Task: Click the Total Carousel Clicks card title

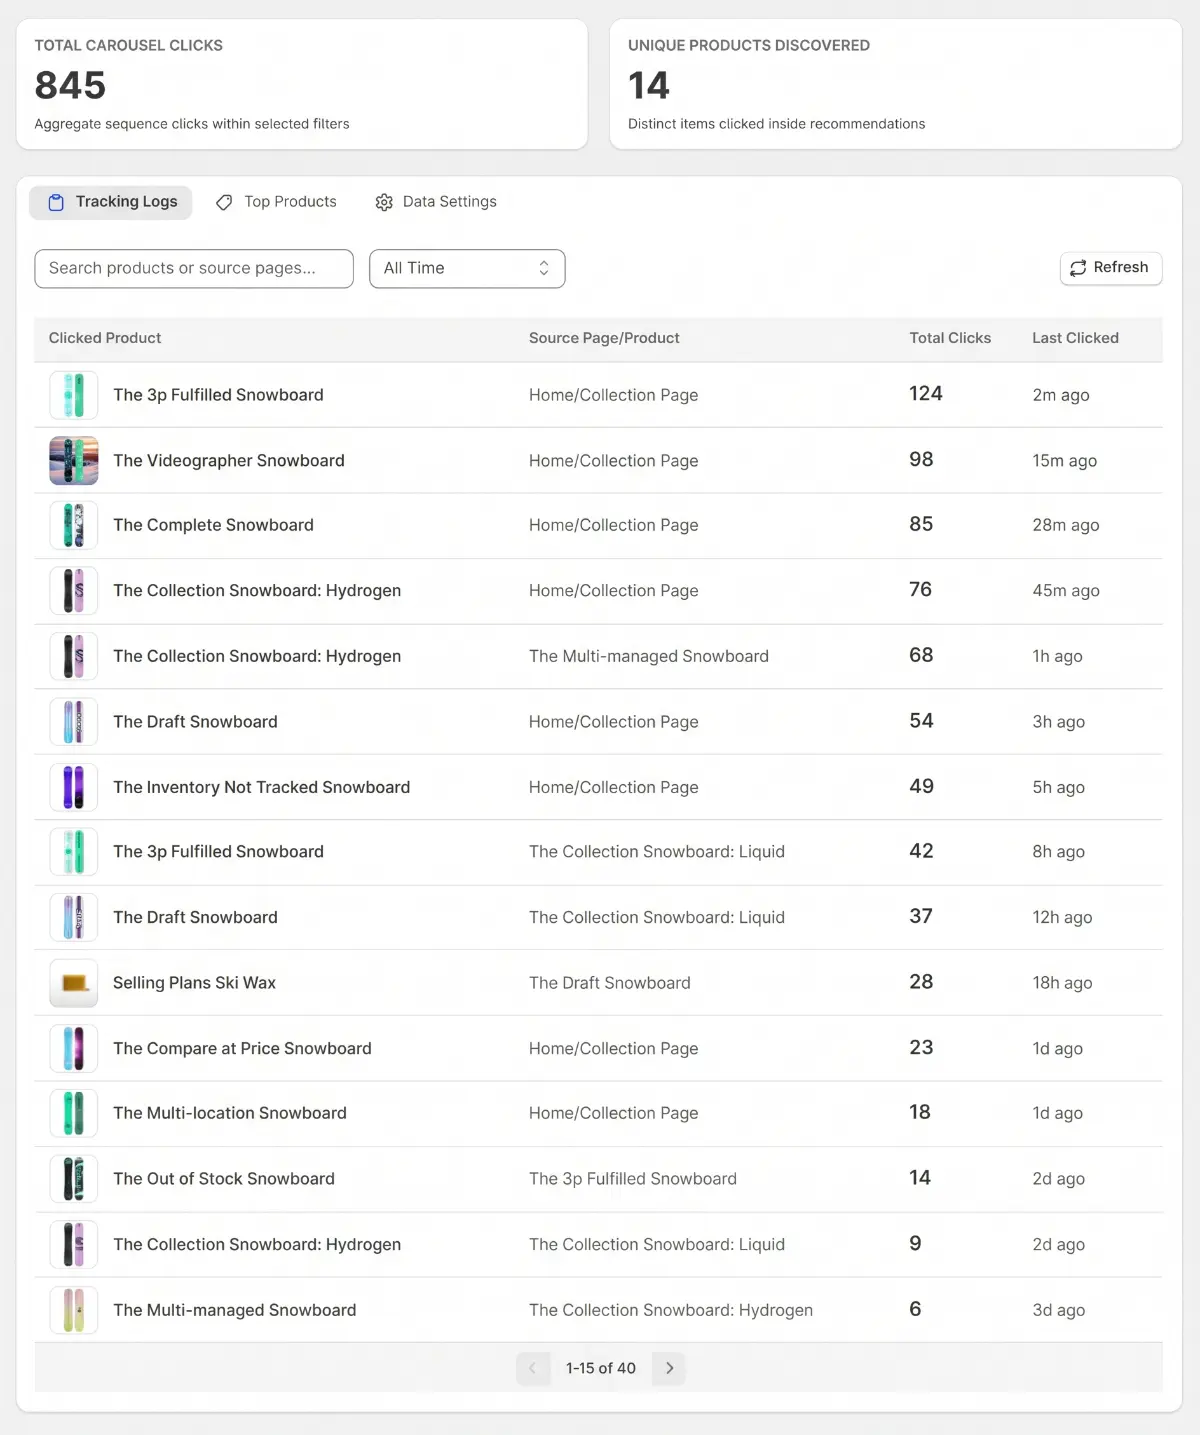Action: tap(129, 46)
